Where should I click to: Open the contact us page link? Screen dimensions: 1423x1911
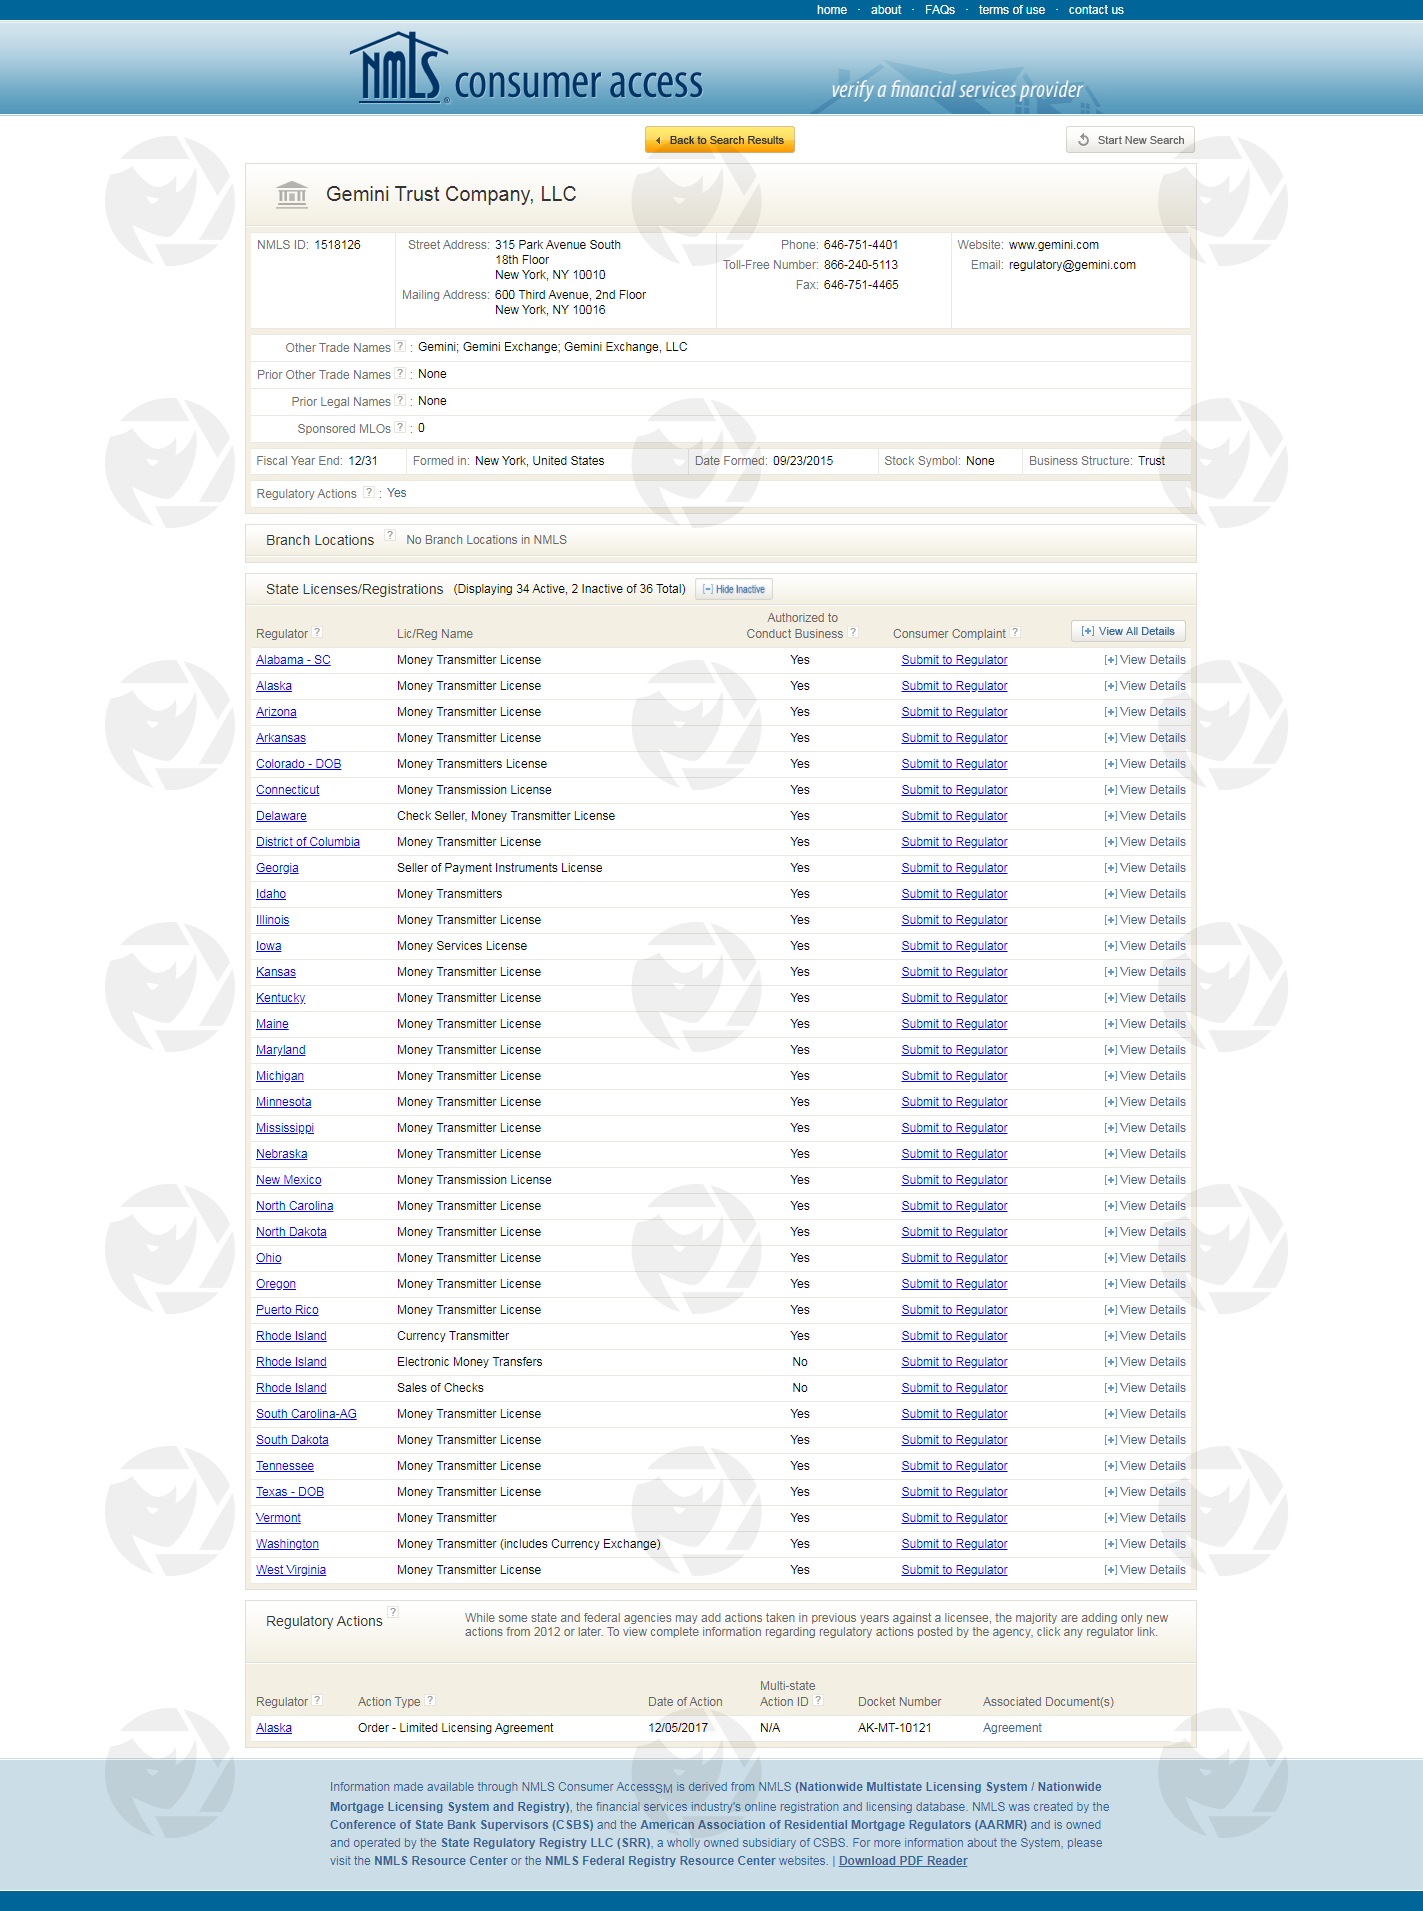tap(1095, 10)
